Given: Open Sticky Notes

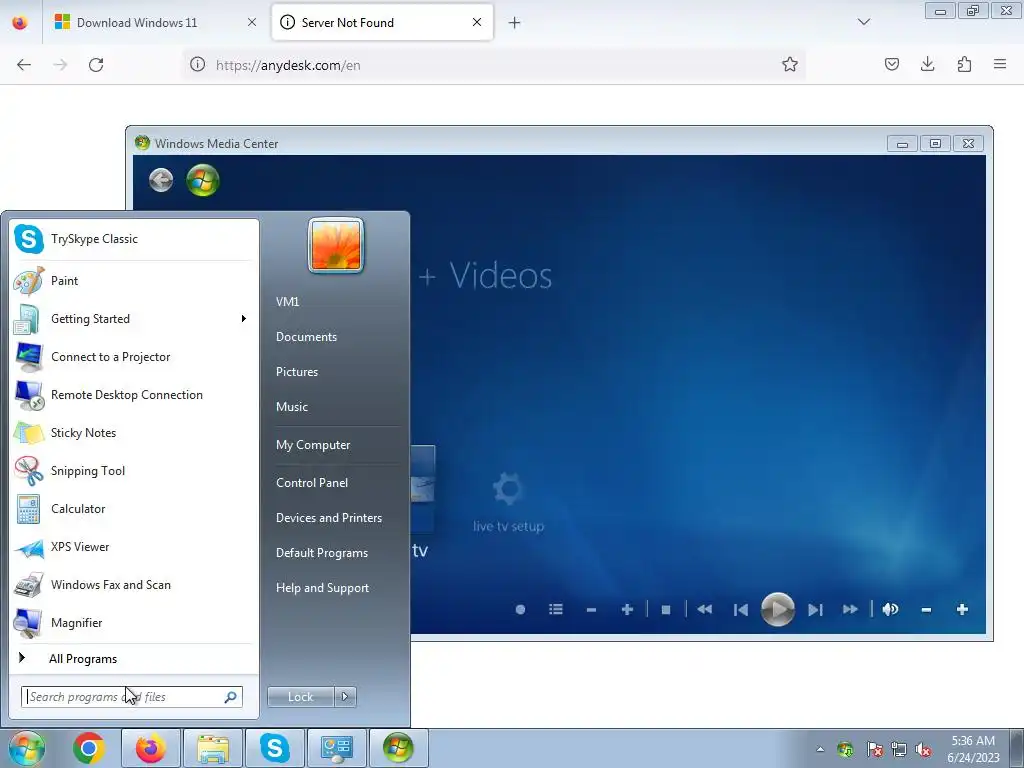Looking at the screenshot, I should 133,433.
